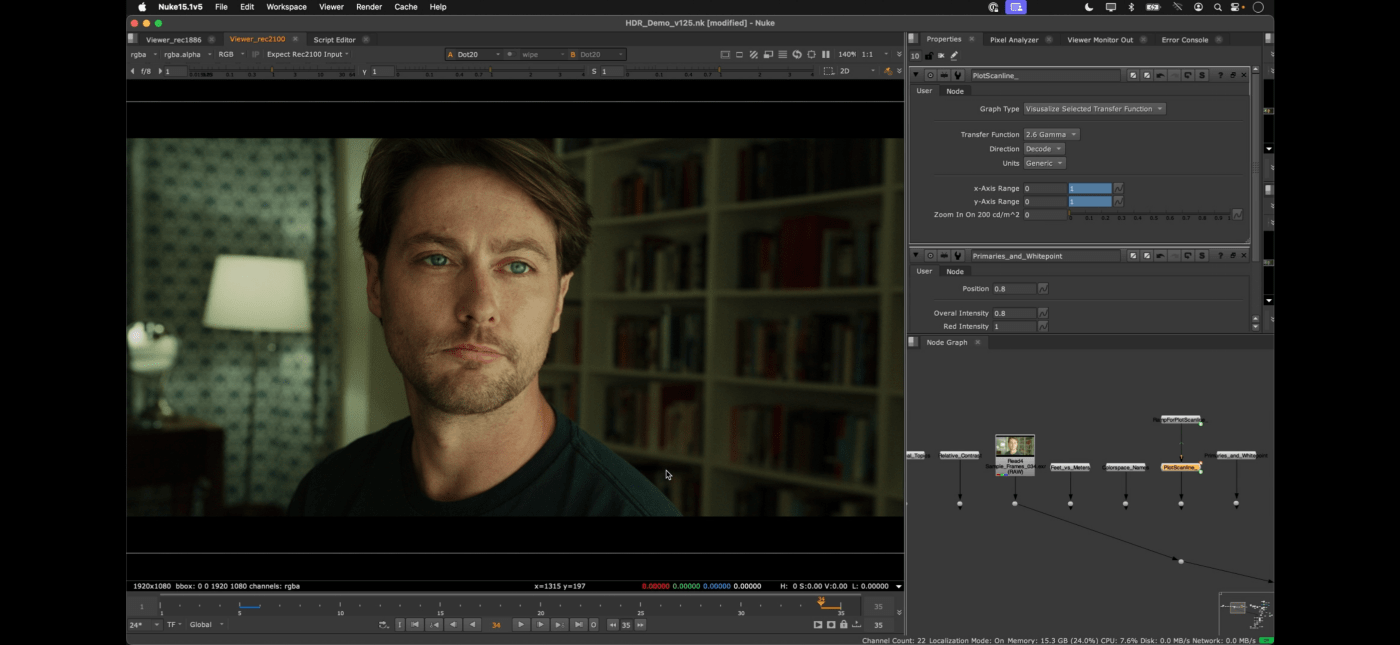Screen dimensions: 1400x645
Task: Select the Node tab of PlotScanline panel
Action: coord(955,91)
